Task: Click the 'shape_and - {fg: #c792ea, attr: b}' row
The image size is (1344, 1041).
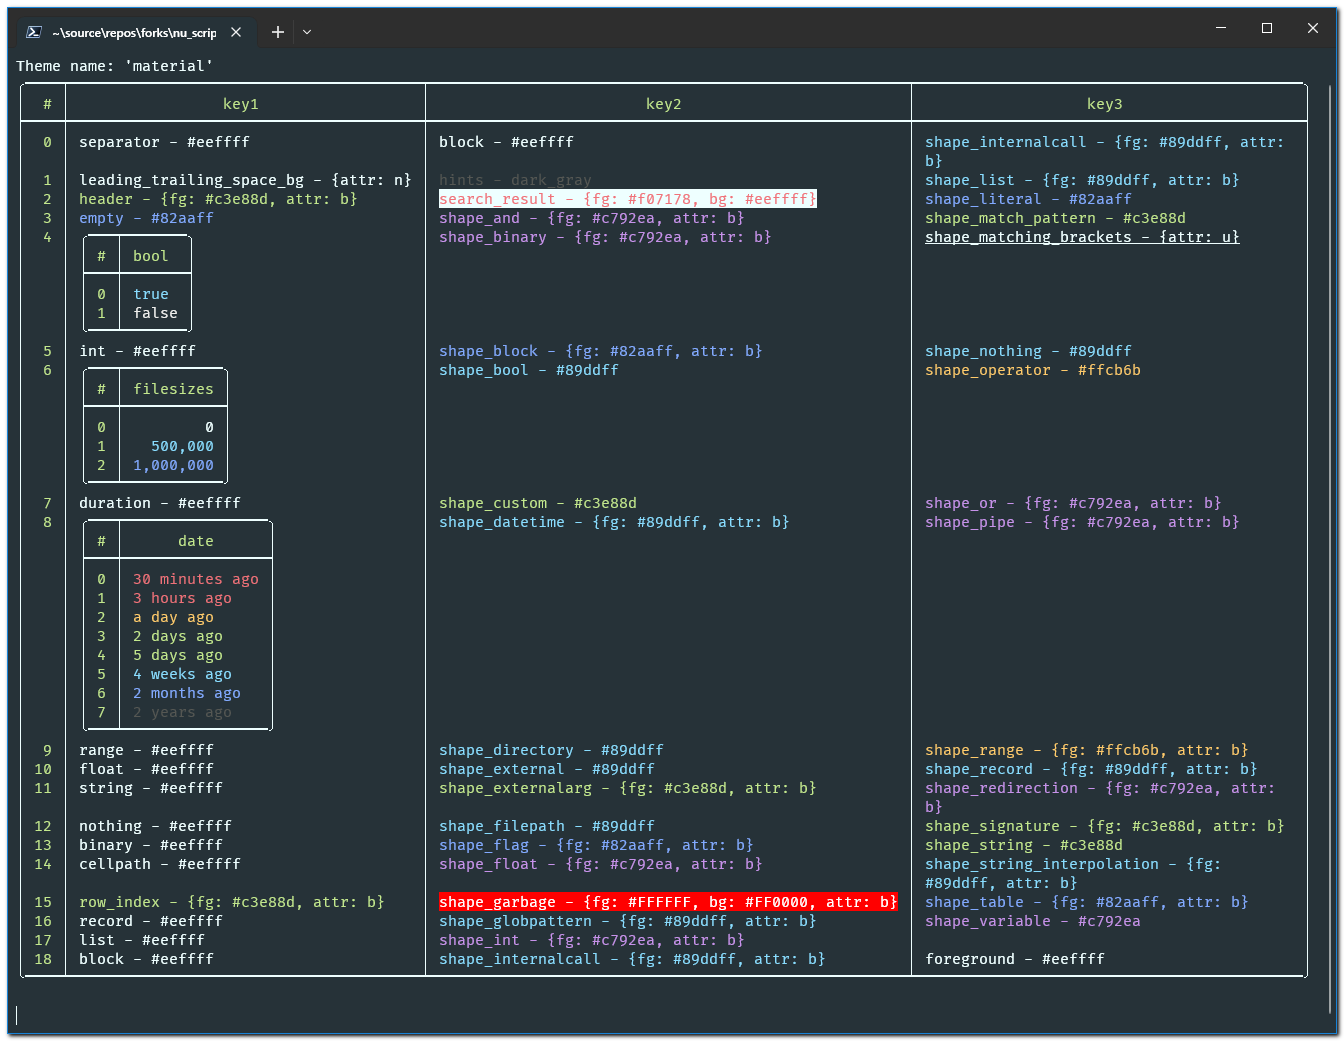Action: pos(592,218)
